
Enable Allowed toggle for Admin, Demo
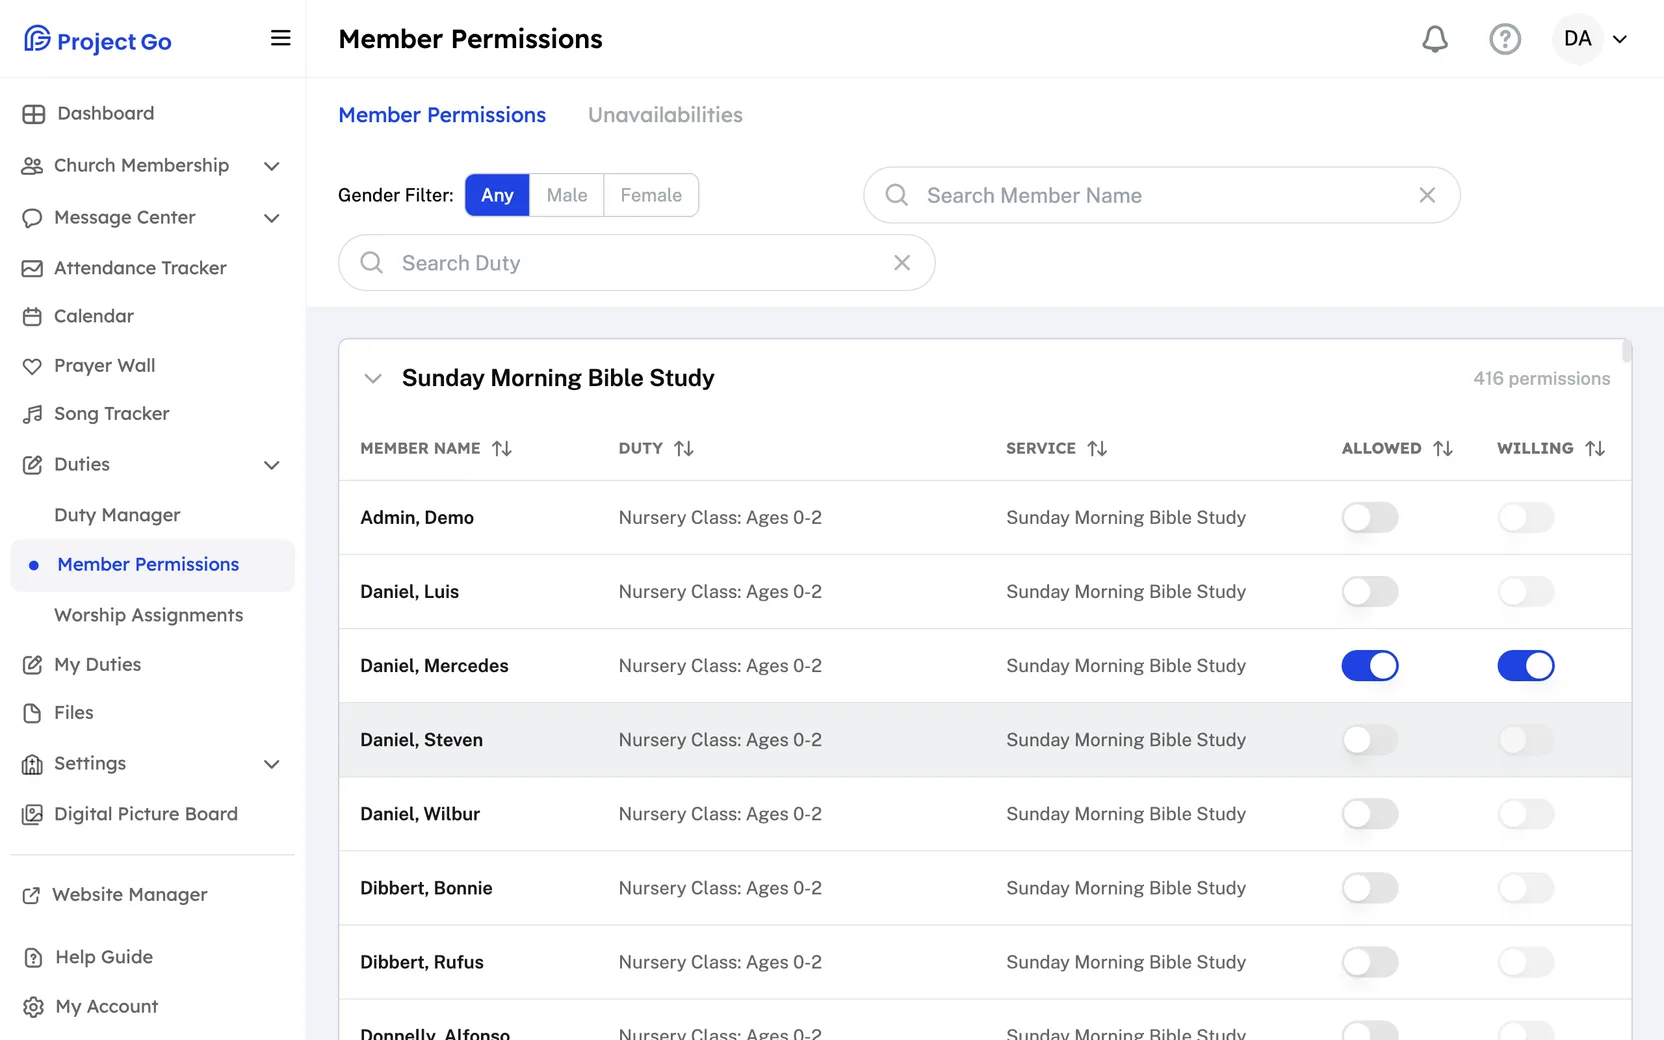pyautogui.click(x=1370, y=518)
